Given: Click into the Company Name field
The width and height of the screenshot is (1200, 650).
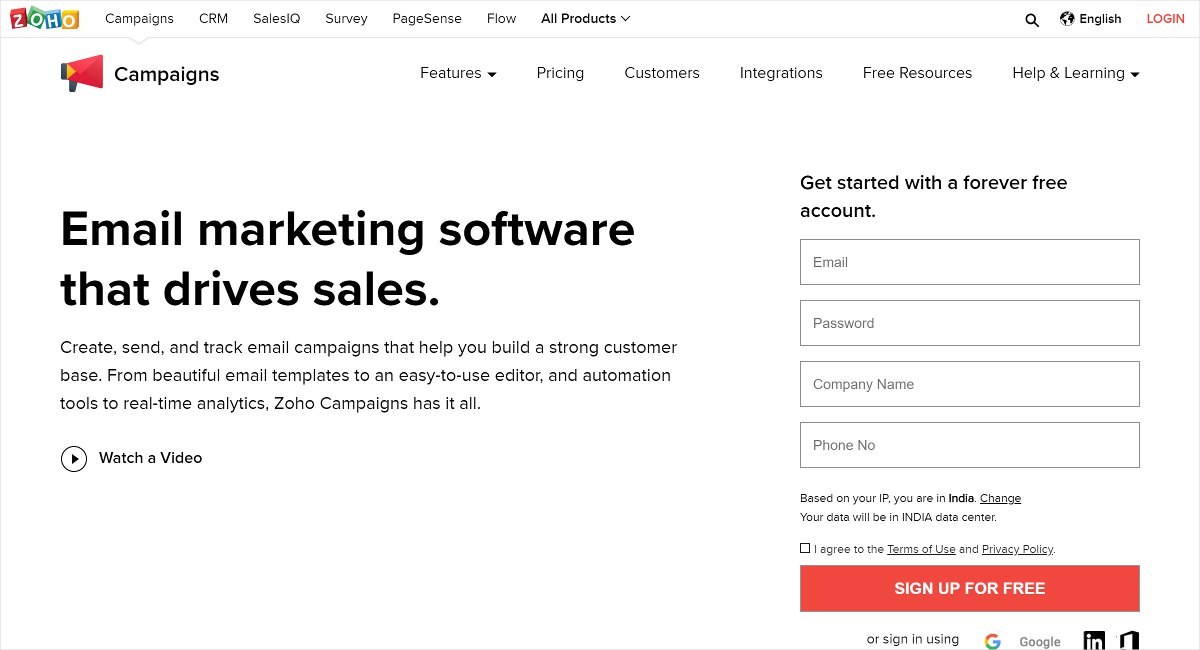Looking at the screenshot, I should [969, 384].
